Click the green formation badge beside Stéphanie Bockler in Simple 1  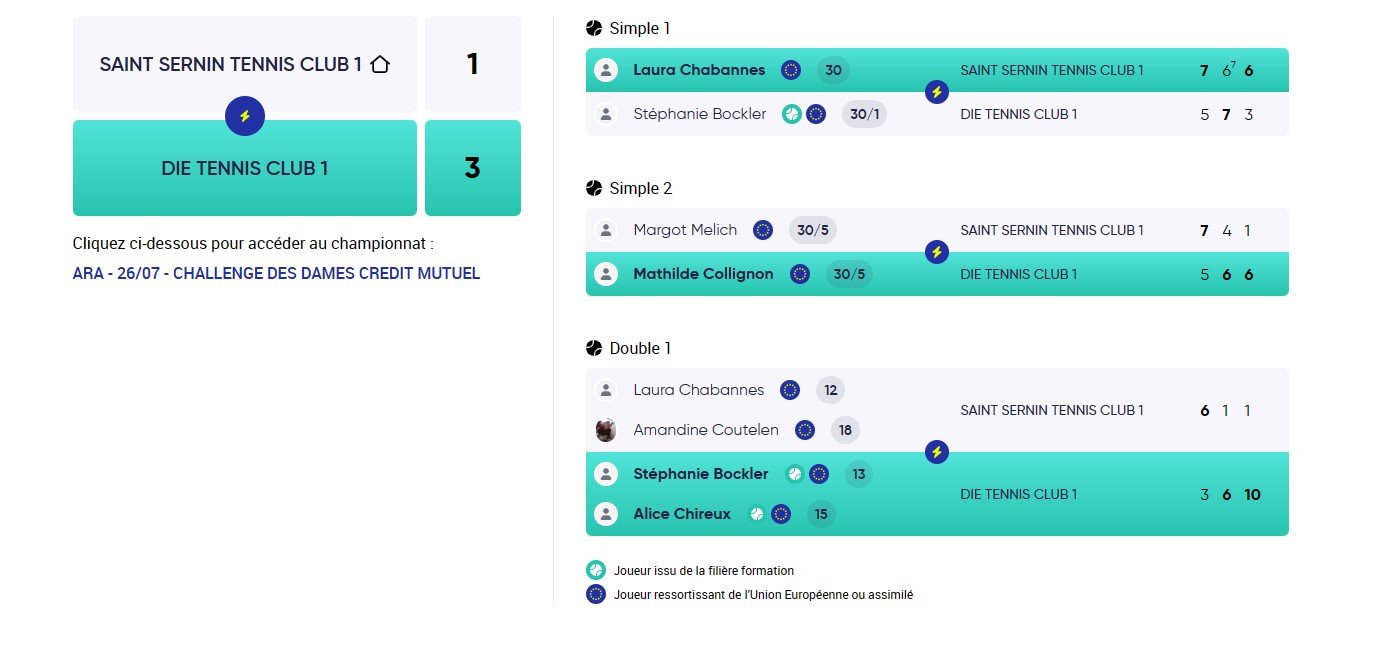[x=792, y=114]
